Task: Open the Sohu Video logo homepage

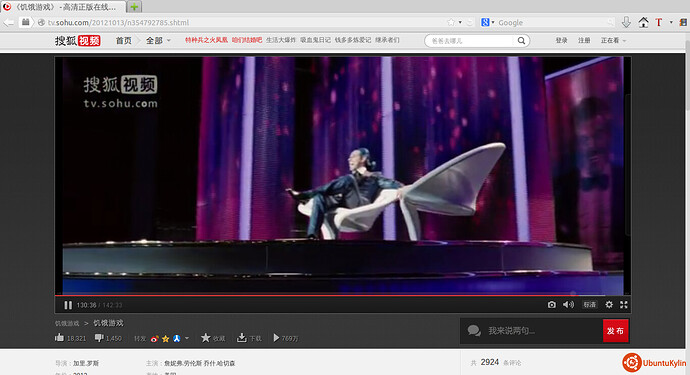Action: [x=78, y=41]
